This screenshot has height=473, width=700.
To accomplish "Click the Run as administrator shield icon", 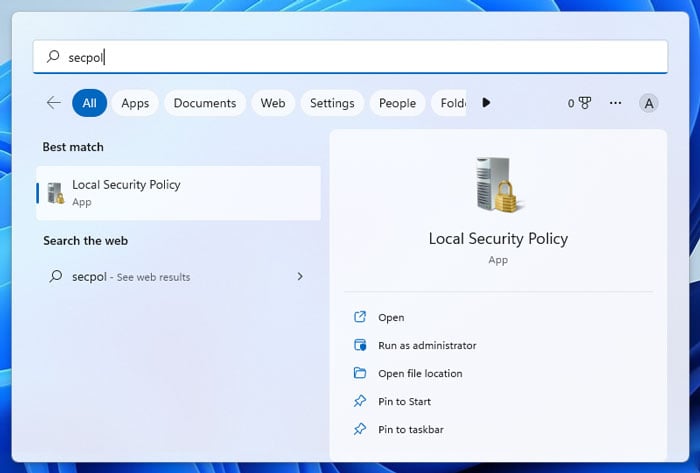I will click(x=360, y=345).
